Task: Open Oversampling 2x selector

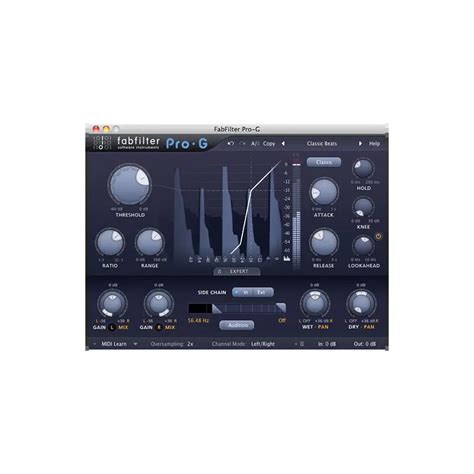Action: click(x=172, y=344)
